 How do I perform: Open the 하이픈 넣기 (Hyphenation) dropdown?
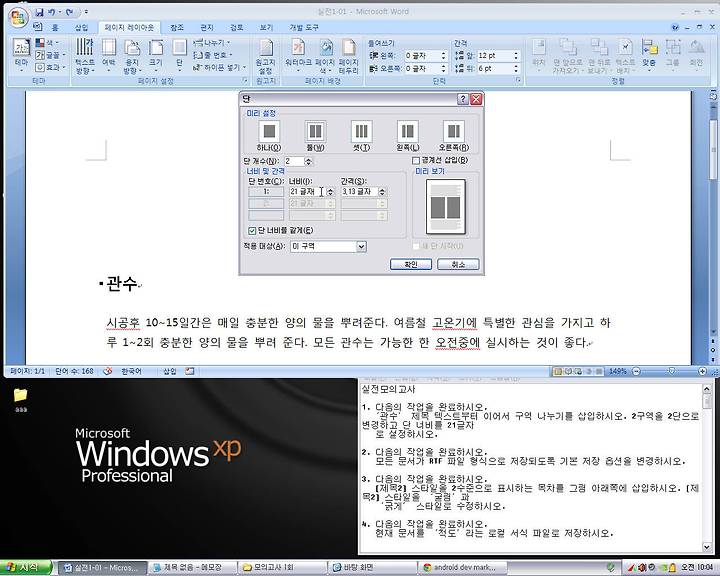pos(220,68)
